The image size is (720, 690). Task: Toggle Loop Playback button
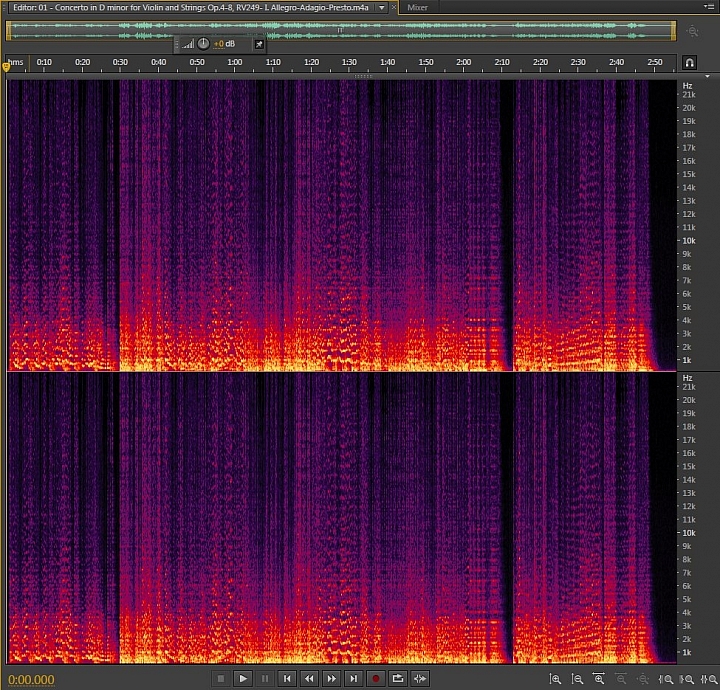[398, 678]
